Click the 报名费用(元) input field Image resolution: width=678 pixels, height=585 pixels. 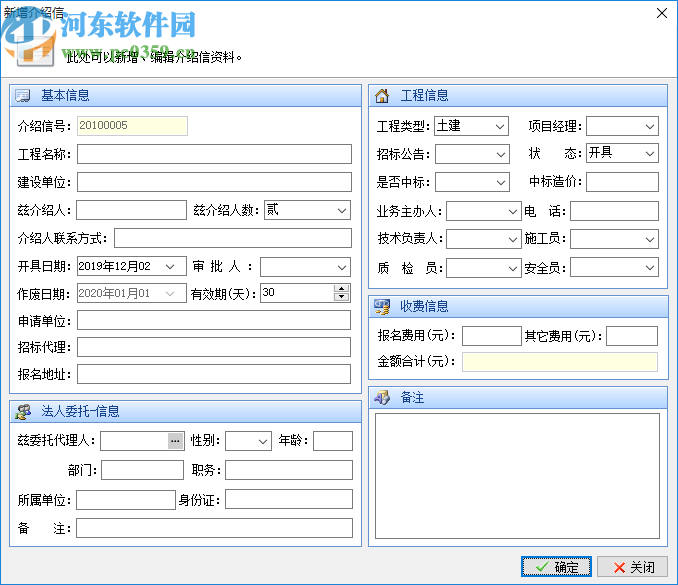(x=492, y=336)
